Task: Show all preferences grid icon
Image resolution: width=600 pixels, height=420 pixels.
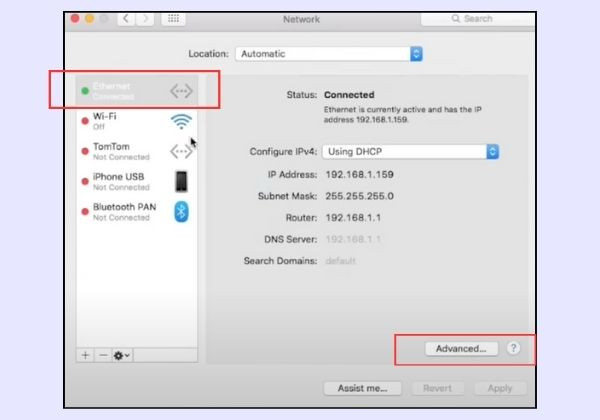Action: click(x=173, y=19)
